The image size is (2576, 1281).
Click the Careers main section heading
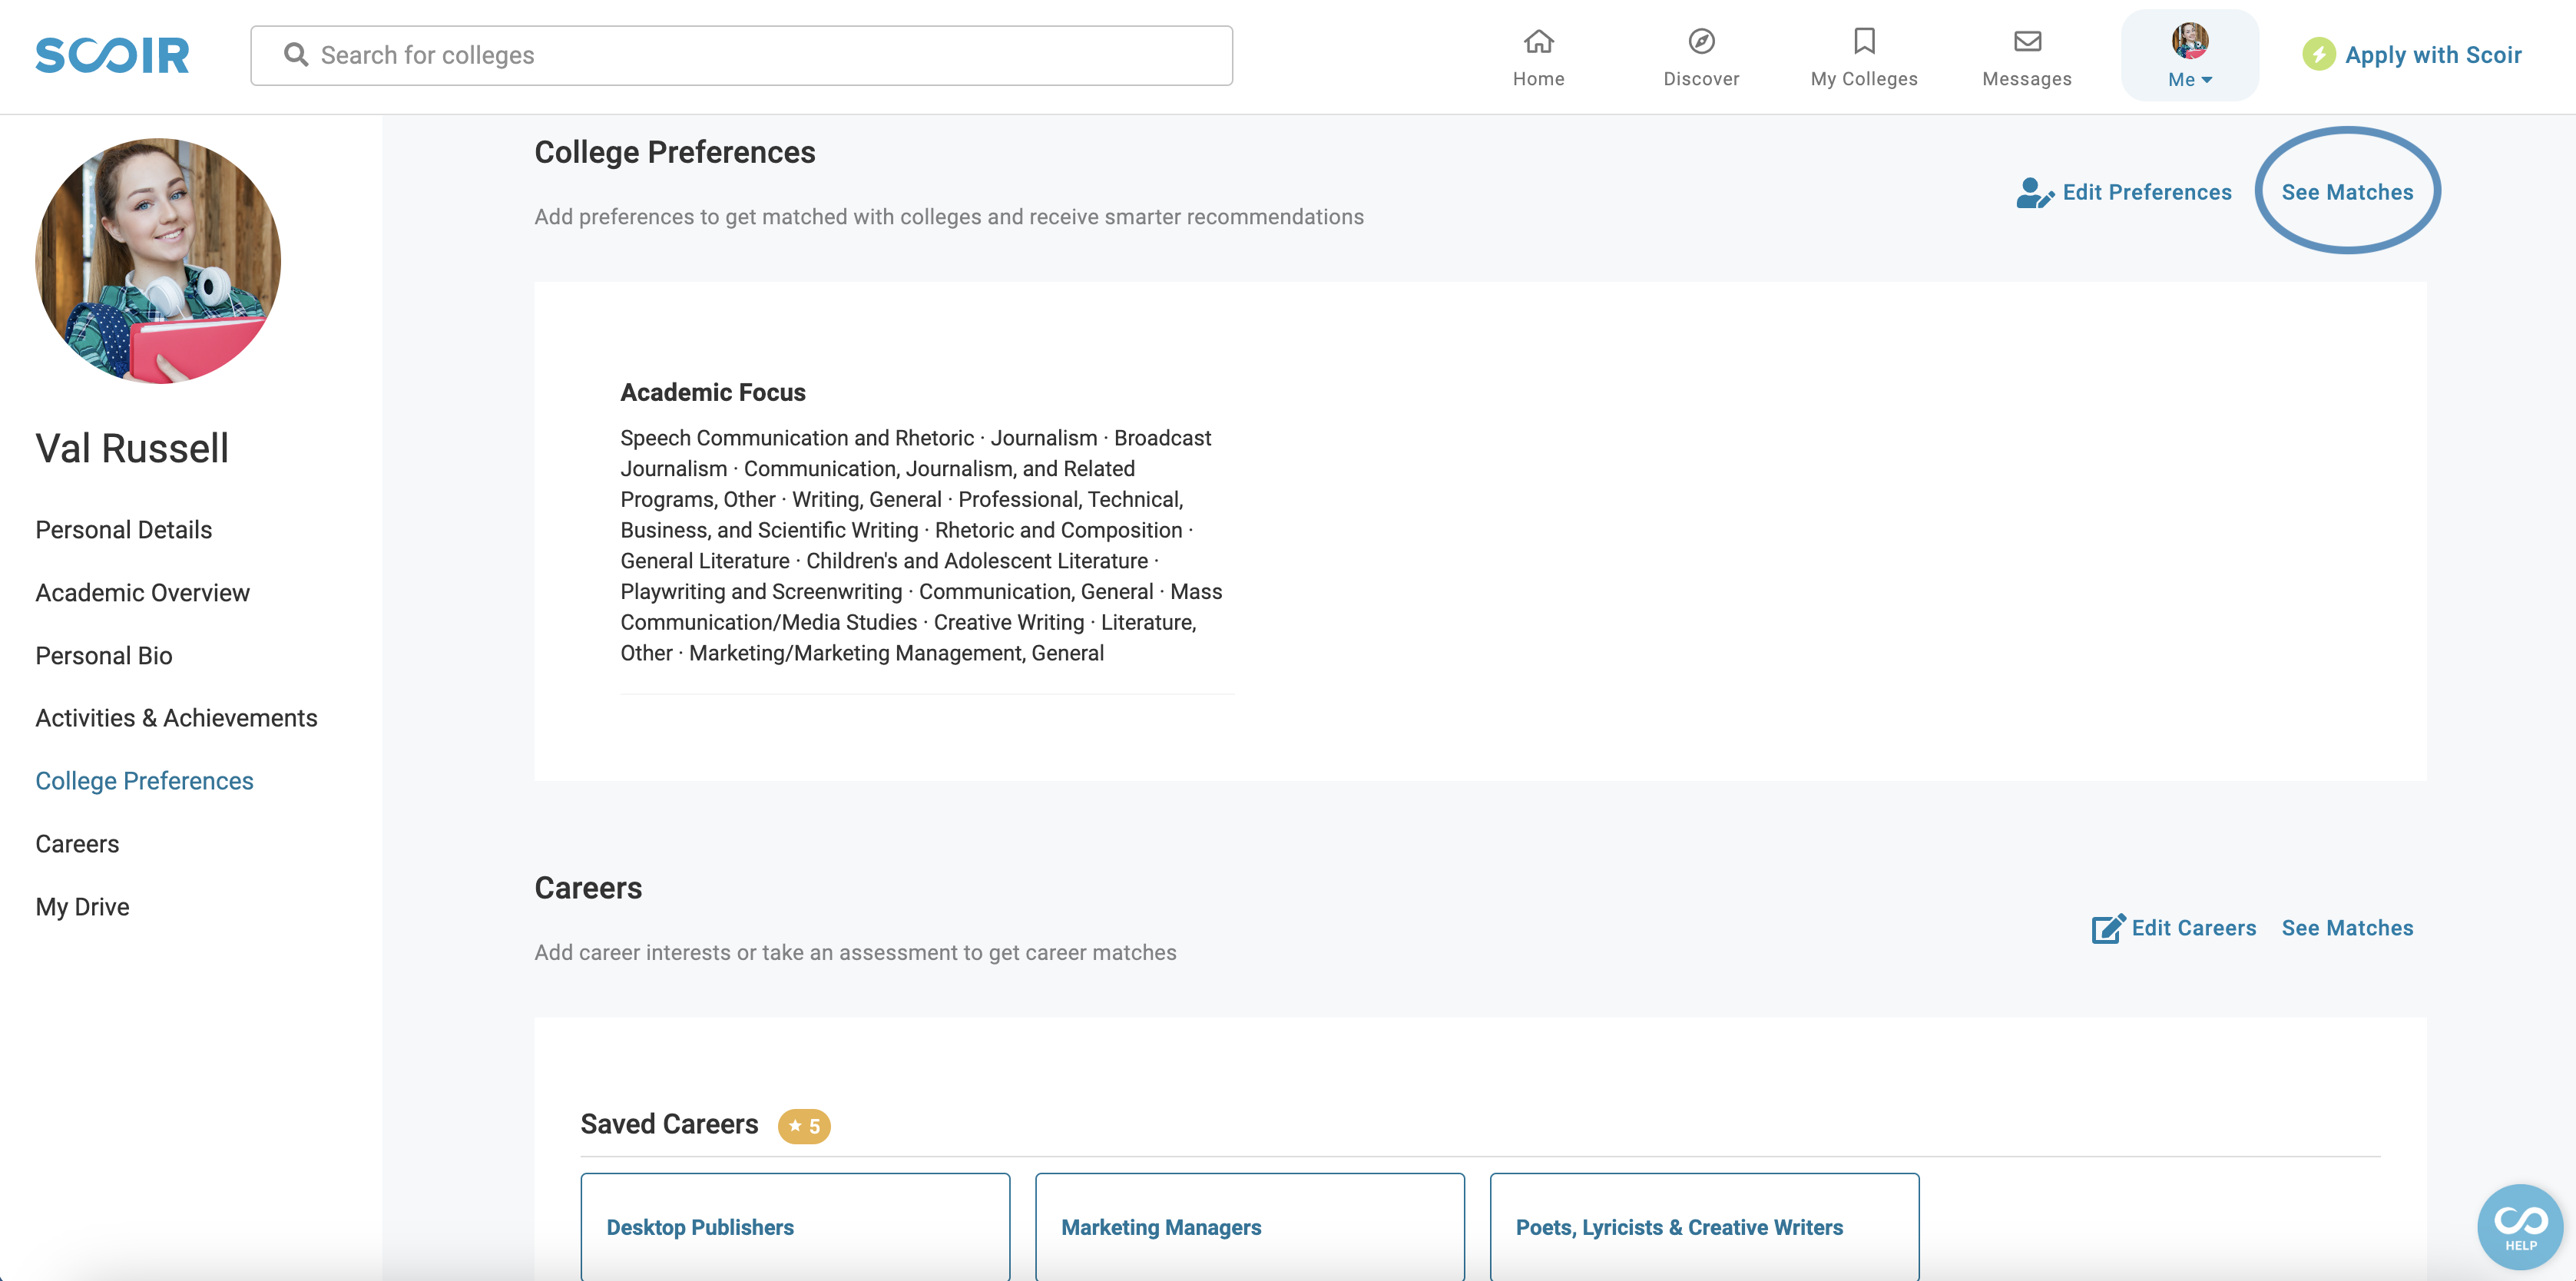coord(588,888)
